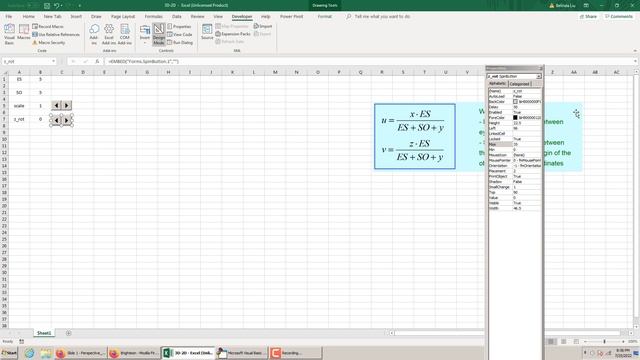The height and width of the screenshot is (360, 640).
Task: Start Record Macro
Action: click(x=48, y=27)
